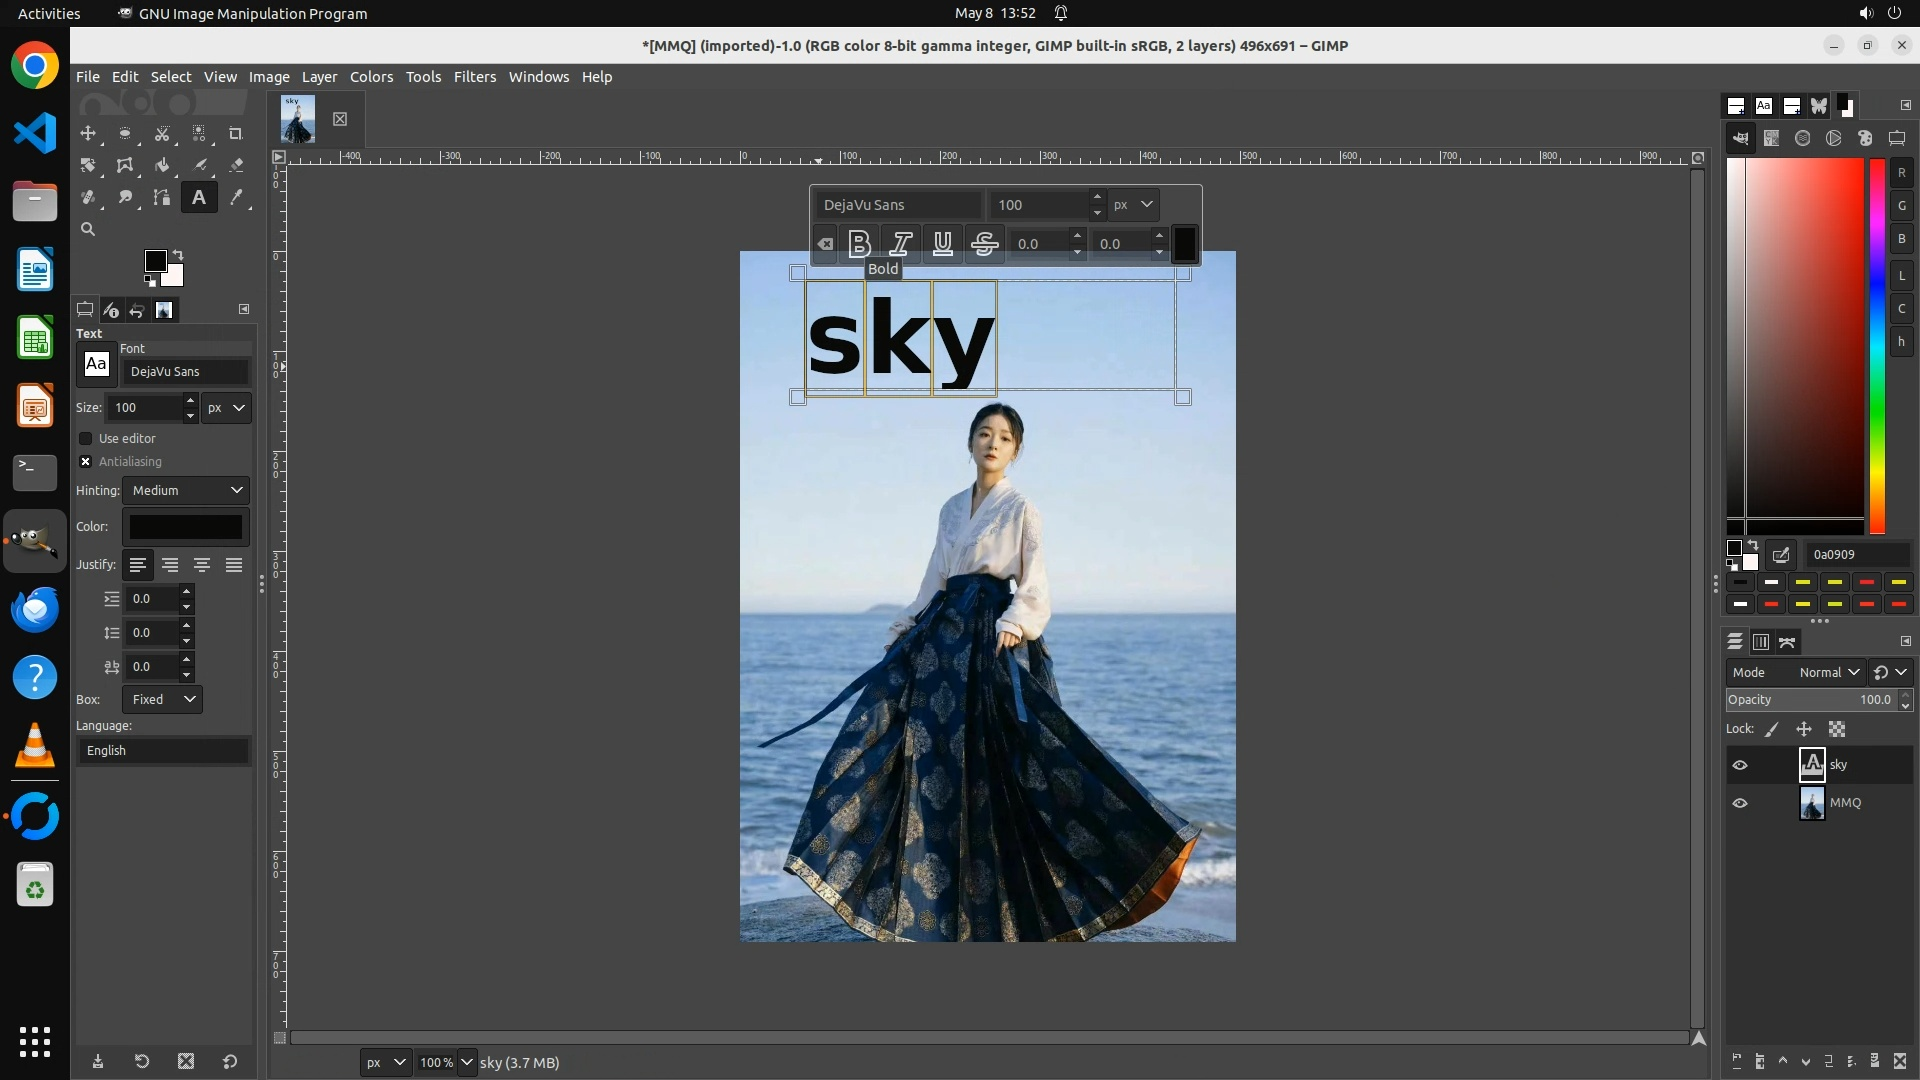Screen dimensions: 1920x1080
Task: Click the Italic icon in text toolbar
Action: coord(901,243)
